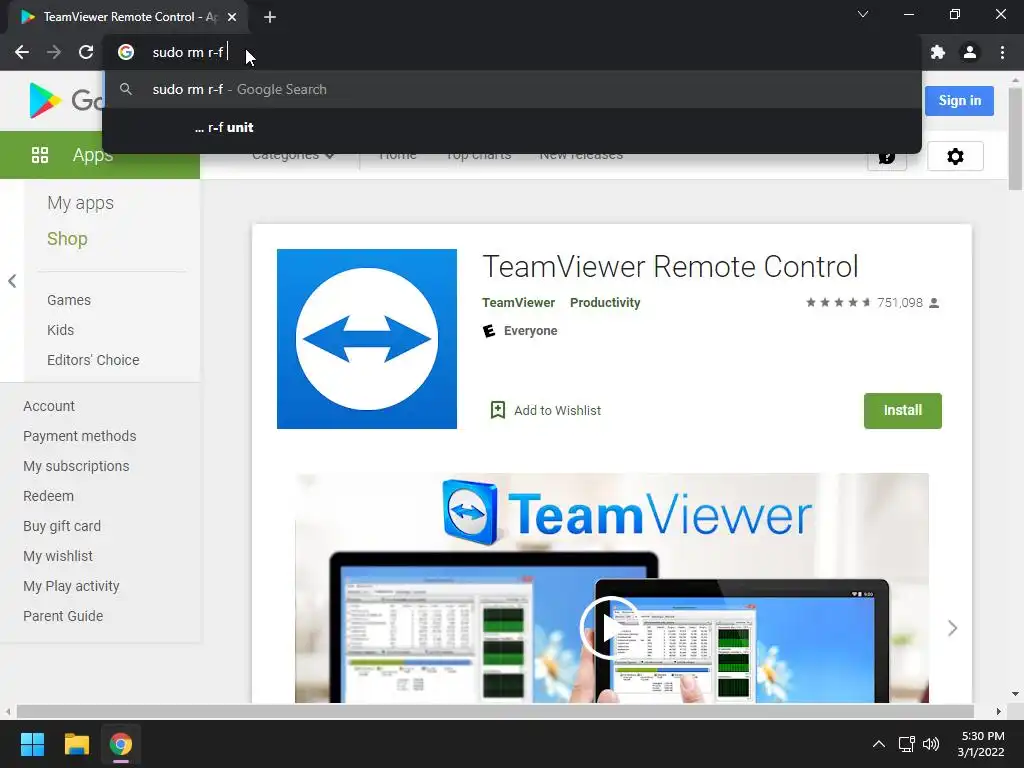This screenshot has width=1024, height=768.
Task: Click the Sign in button
Action: pos(959,101)
